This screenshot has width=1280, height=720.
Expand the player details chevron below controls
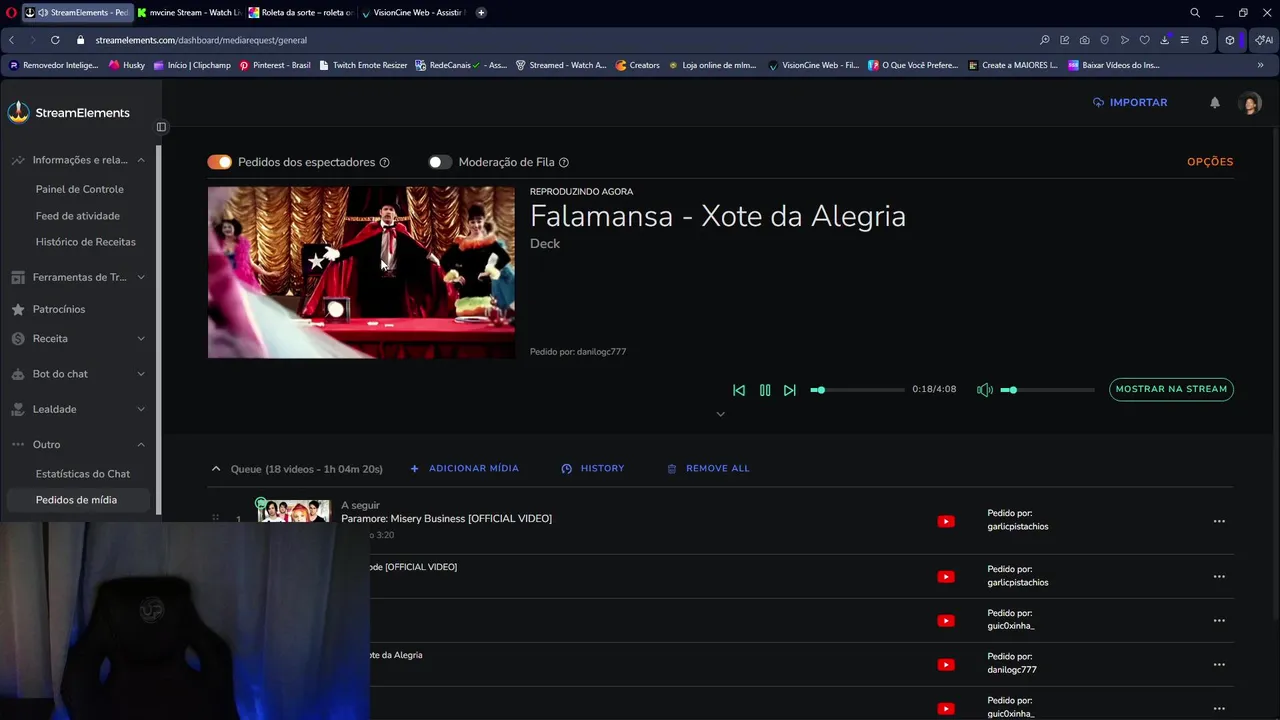pyautogui.click(x=720, y=414)
